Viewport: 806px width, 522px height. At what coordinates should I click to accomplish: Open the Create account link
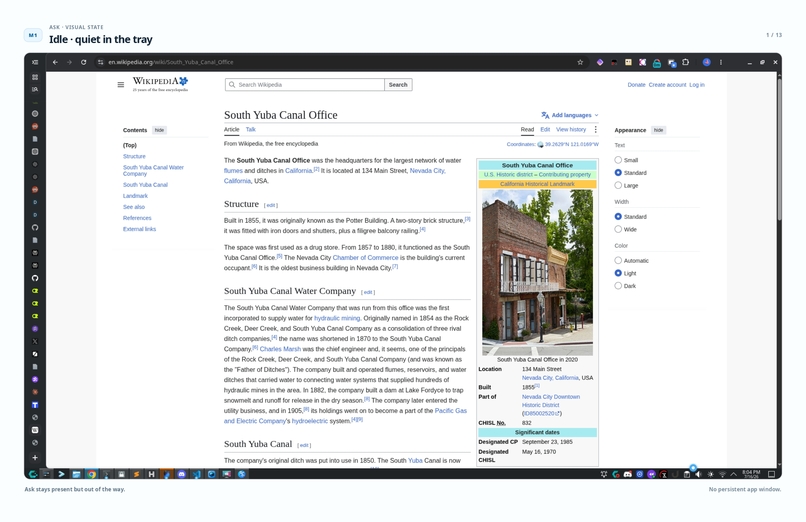[667, 85]
